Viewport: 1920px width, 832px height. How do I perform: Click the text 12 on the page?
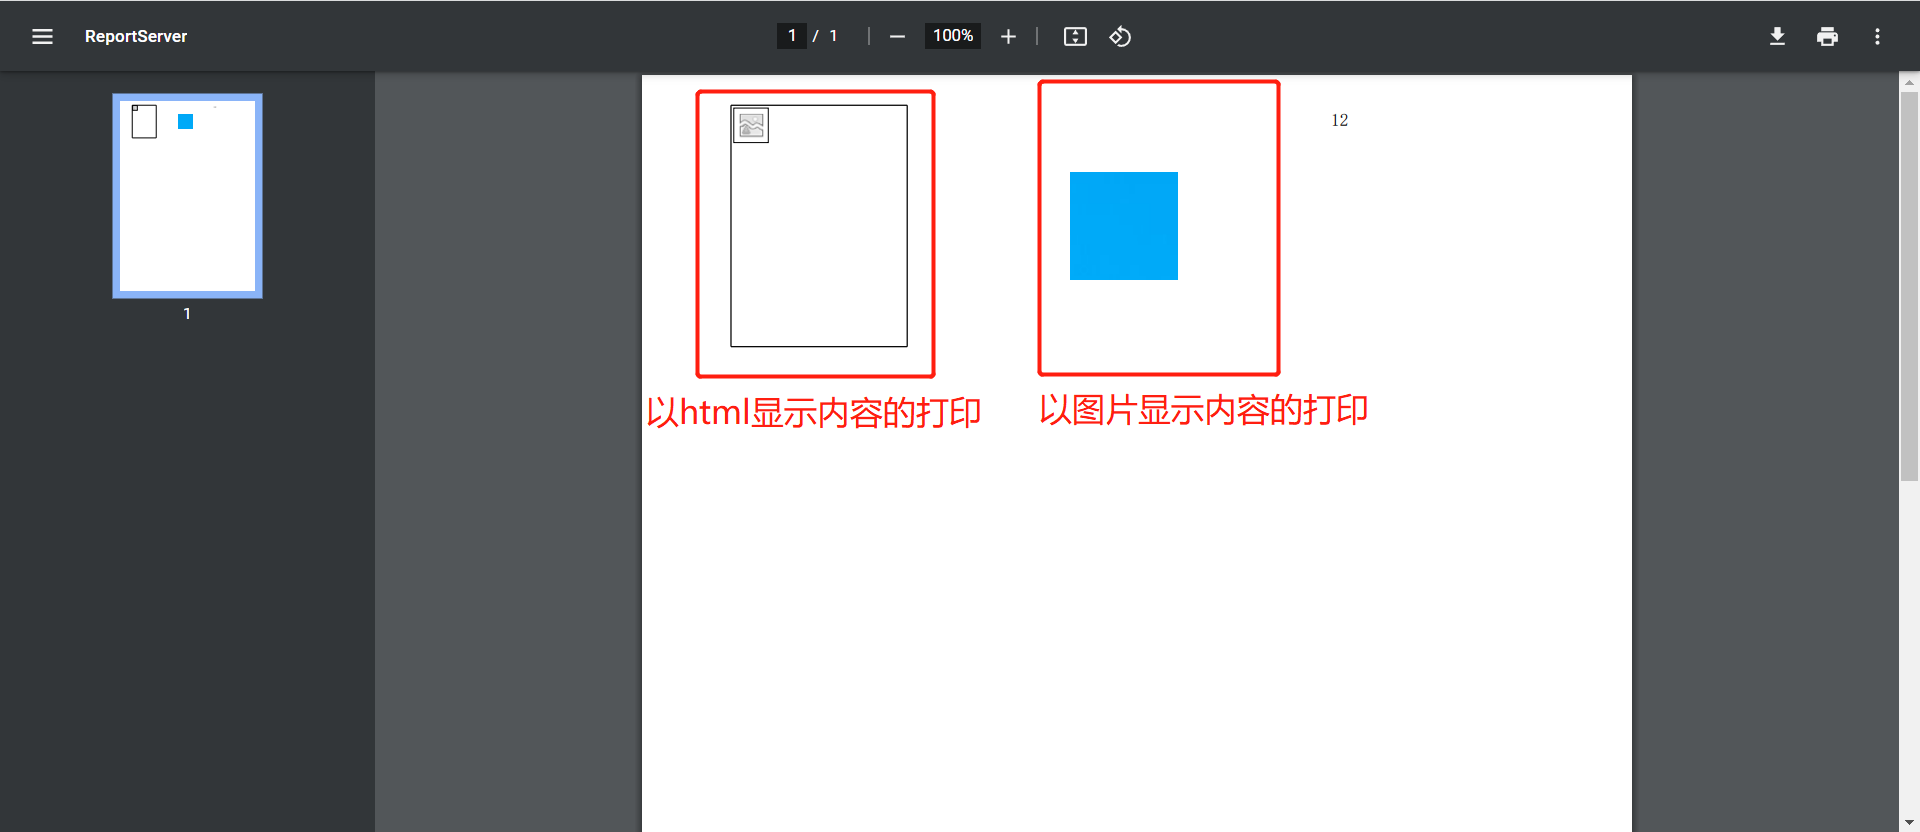[1339, 120]
